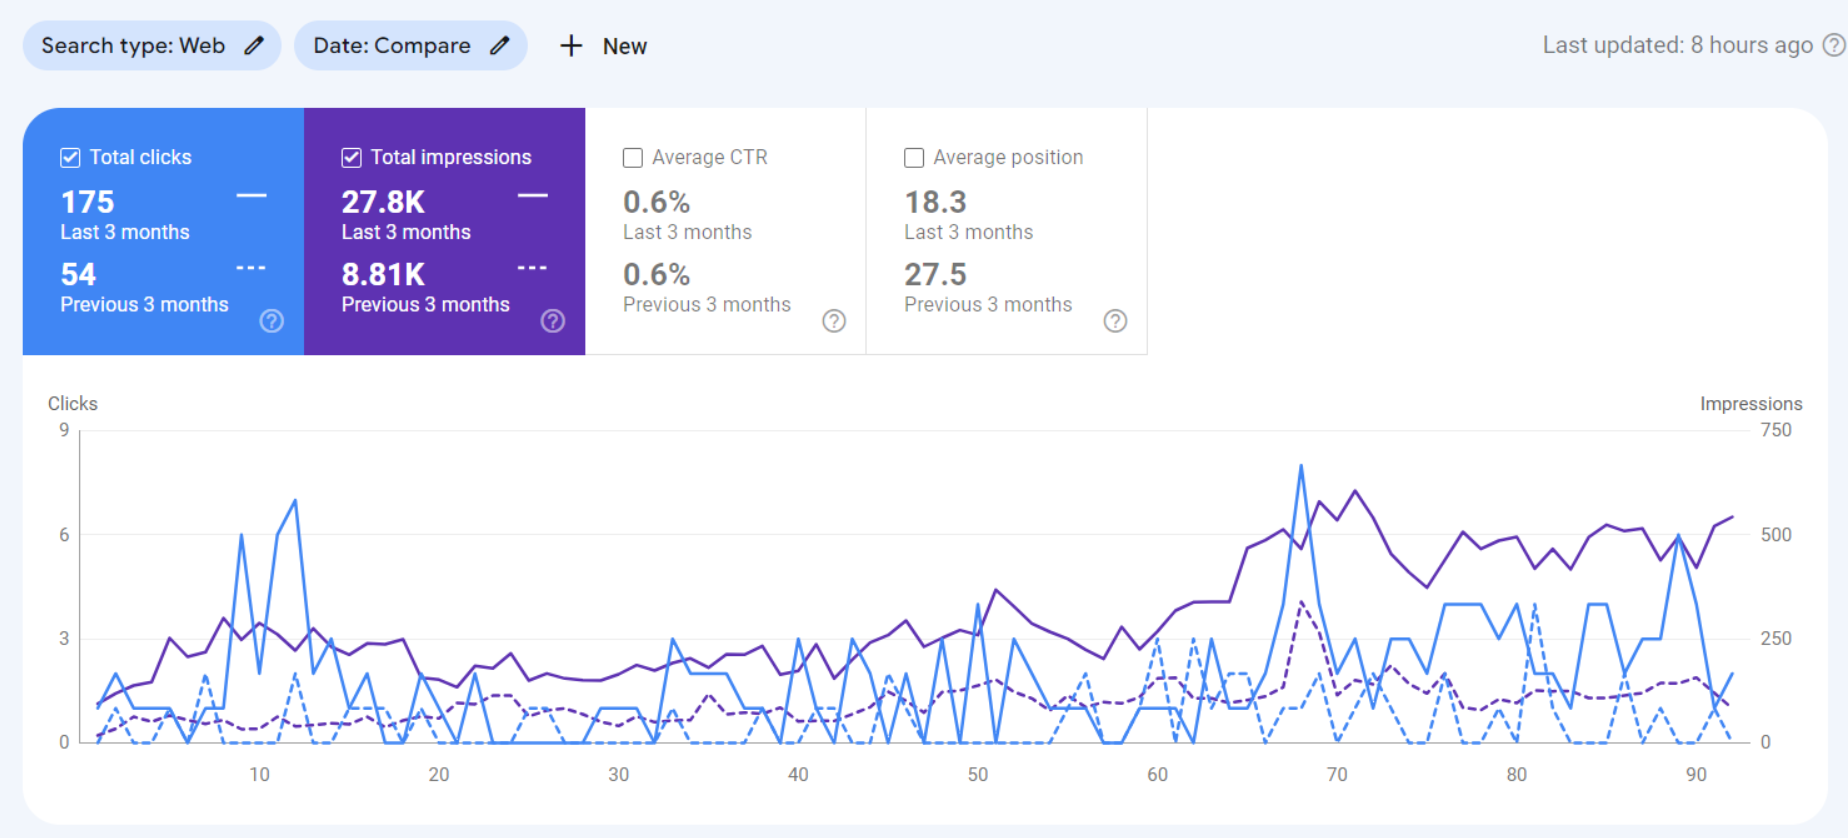Image resolution: width=1848 pixels, height=838 pixels.
Task: Open the Date: Compare filter
Action: coord(391,46)
